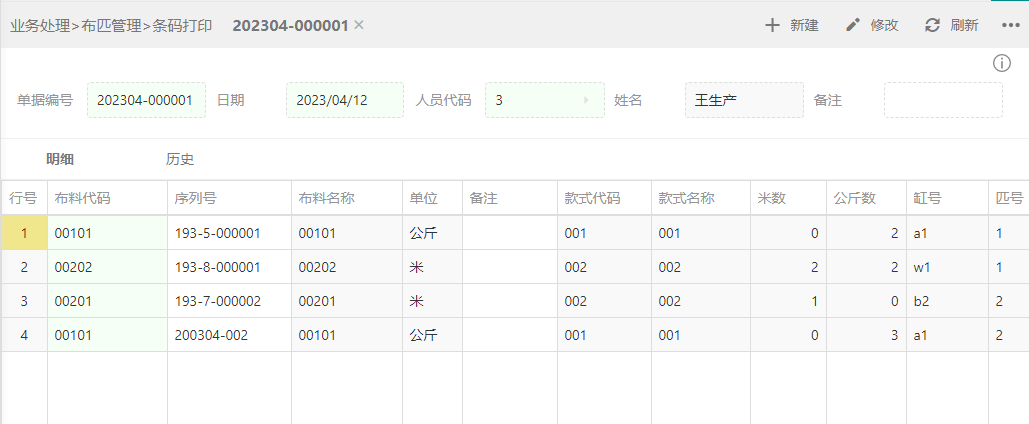Click the empty 备注 input field
1029x424 pixels.
tap(942, 100)
